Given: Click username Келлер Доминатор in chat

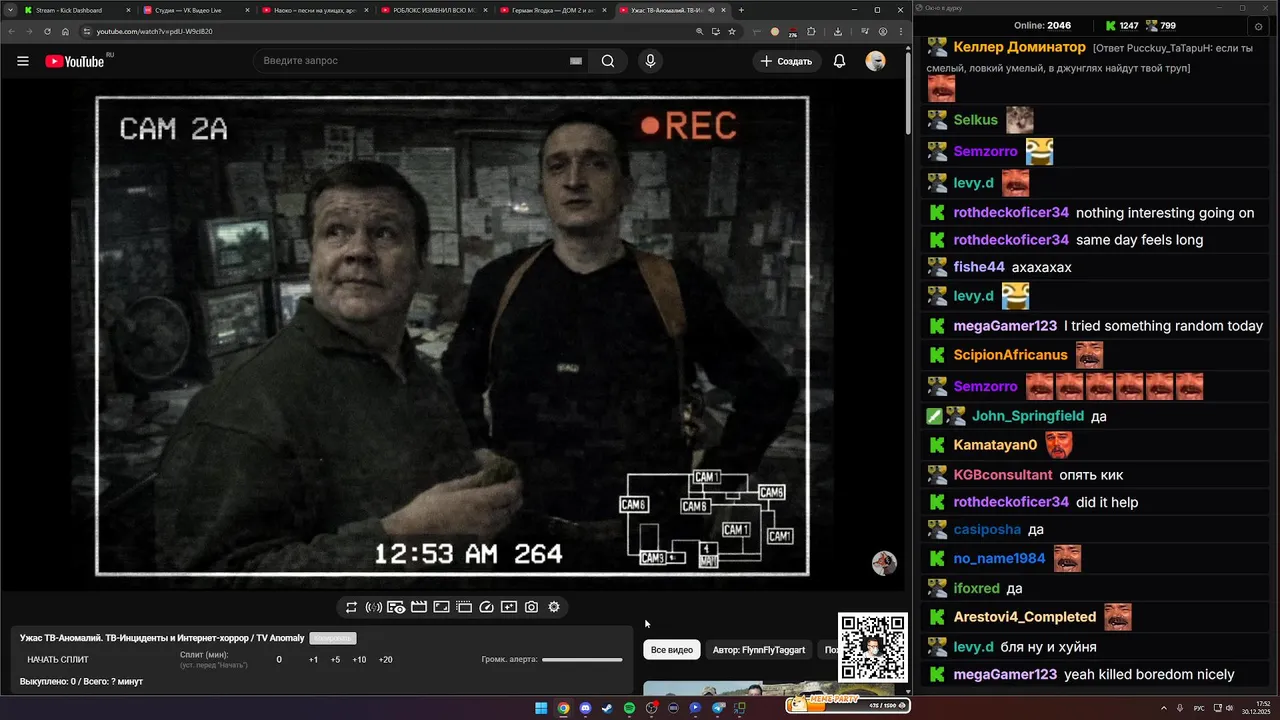Looking at the screenshot, I should (1019, 48).
